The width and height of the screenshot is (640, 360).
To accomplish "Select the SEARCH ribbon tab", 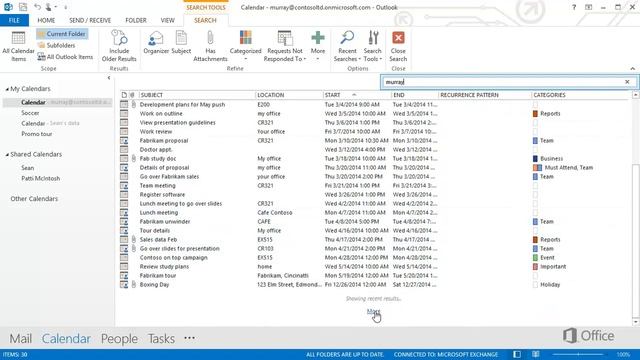I will click(205, 20).
